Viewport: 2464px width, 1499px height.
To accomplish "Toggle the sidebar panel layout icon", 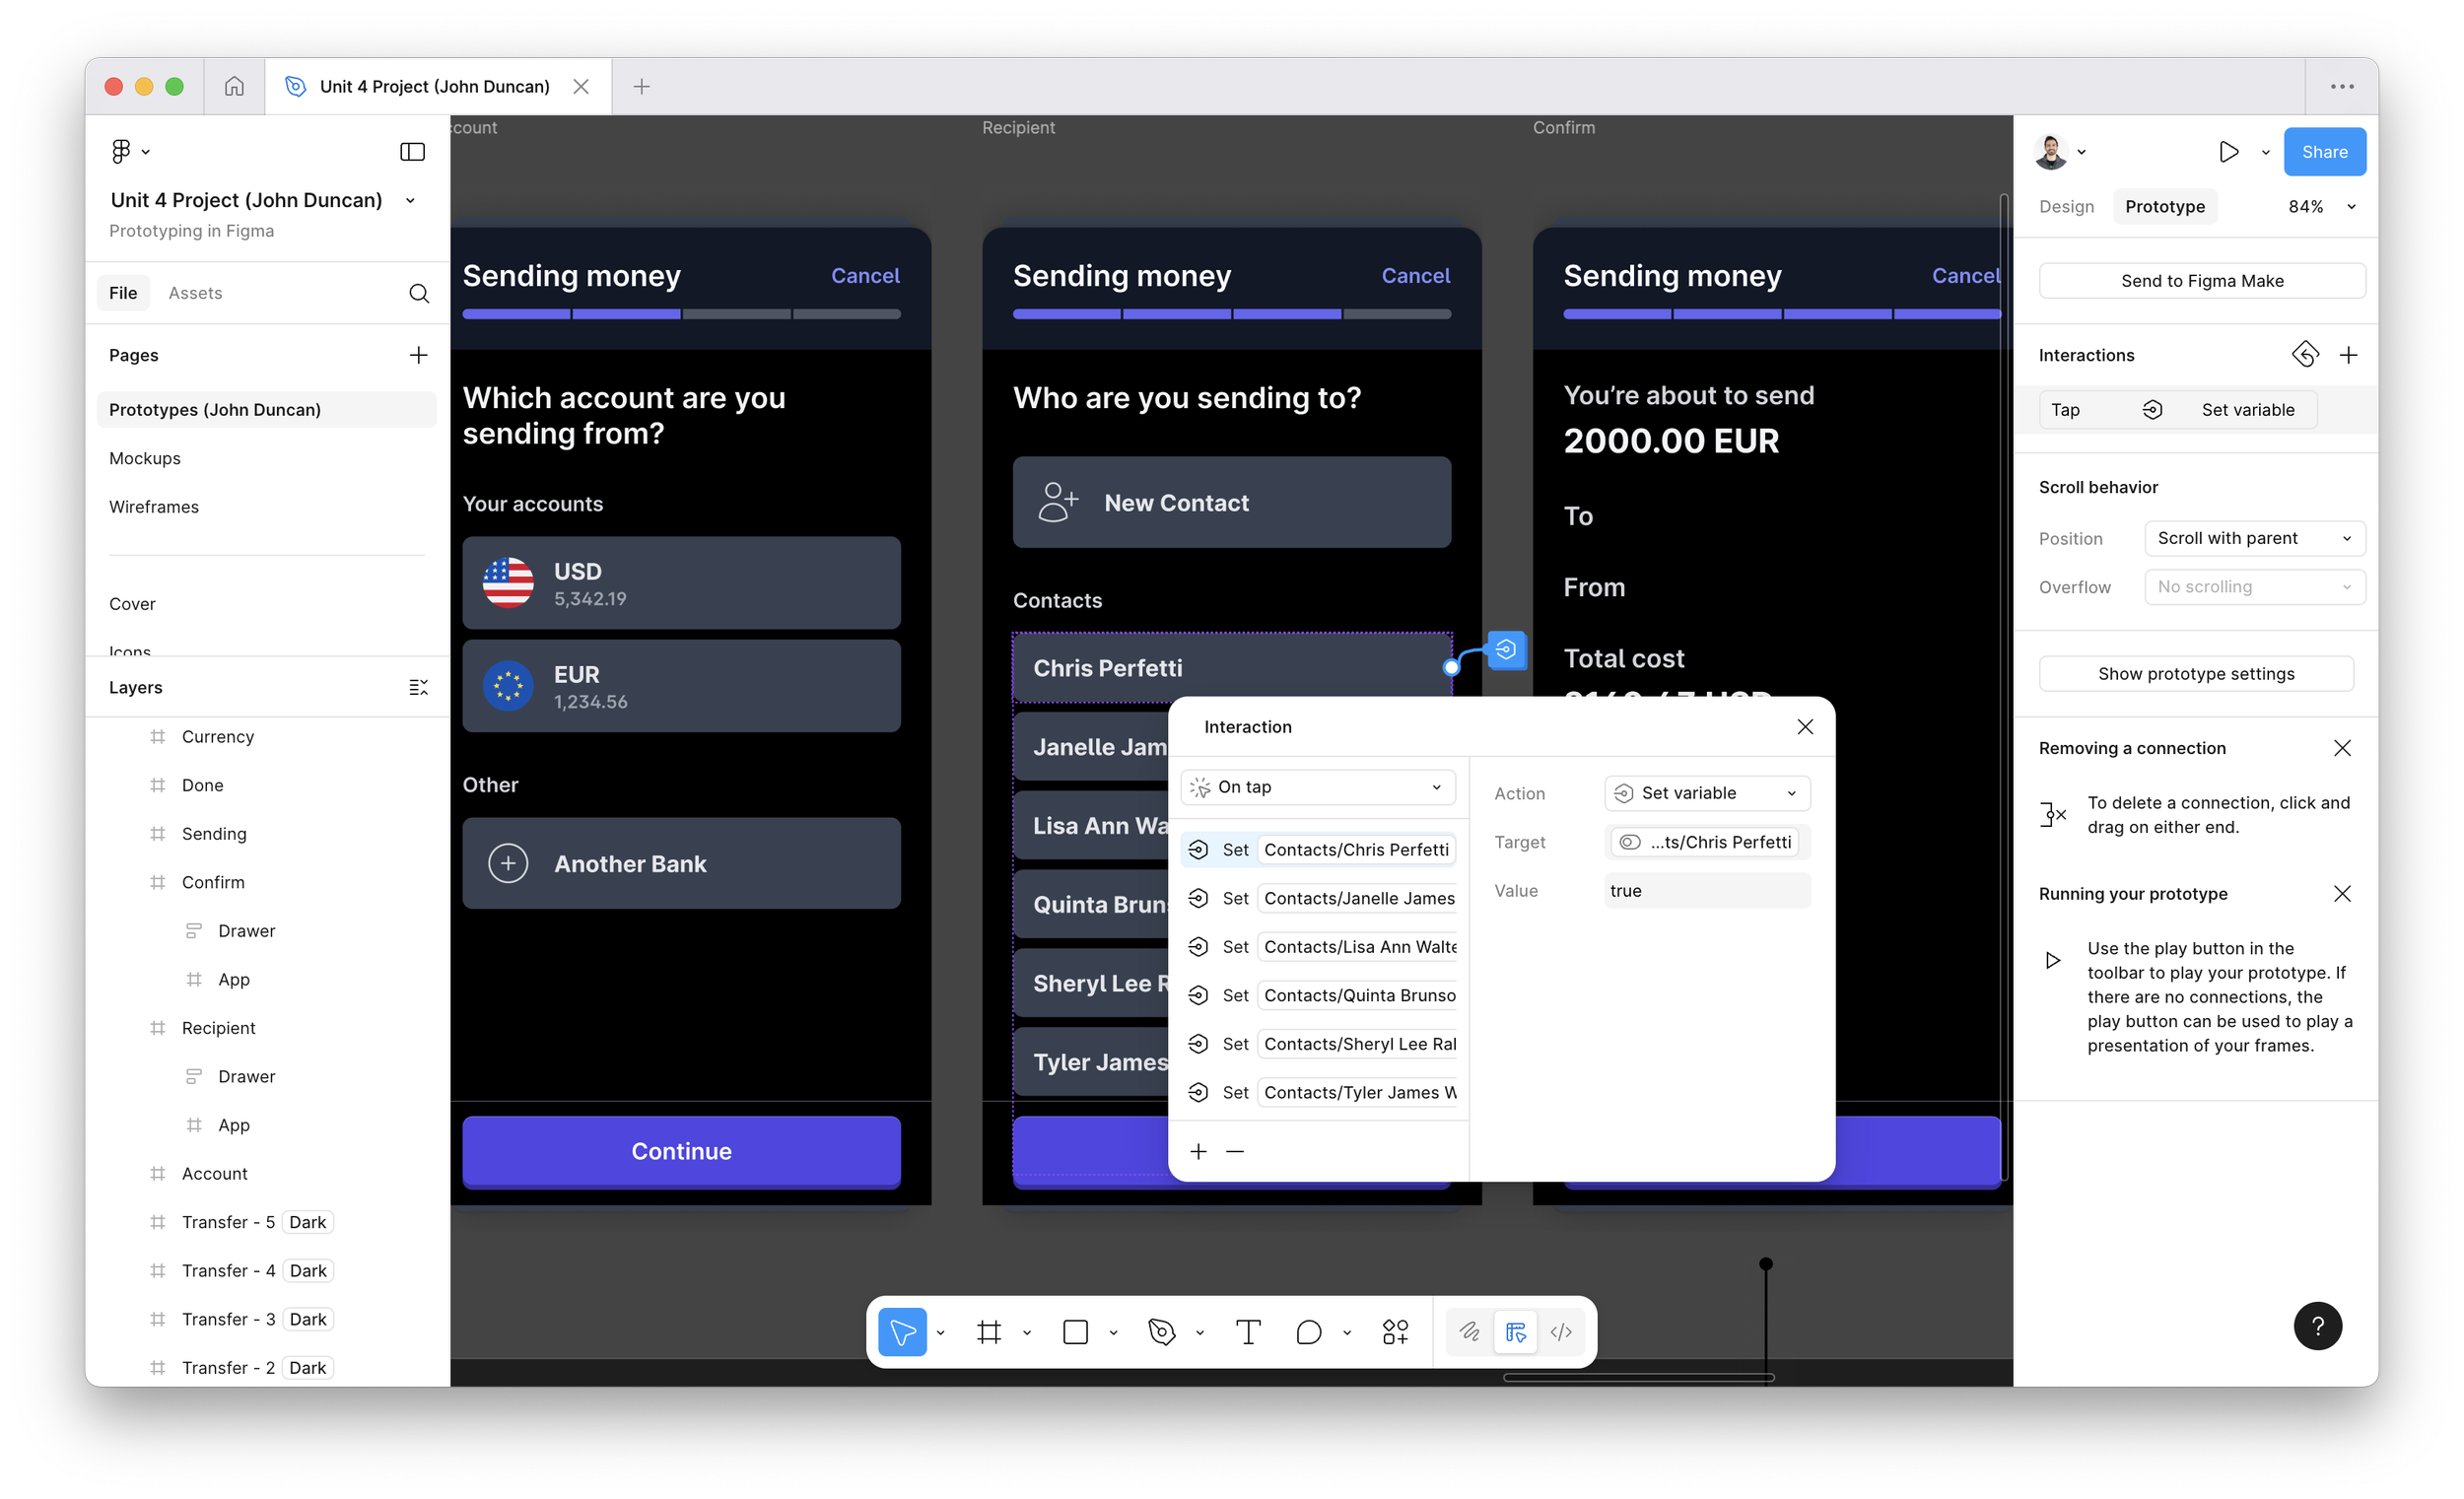I will pos(412,152).
